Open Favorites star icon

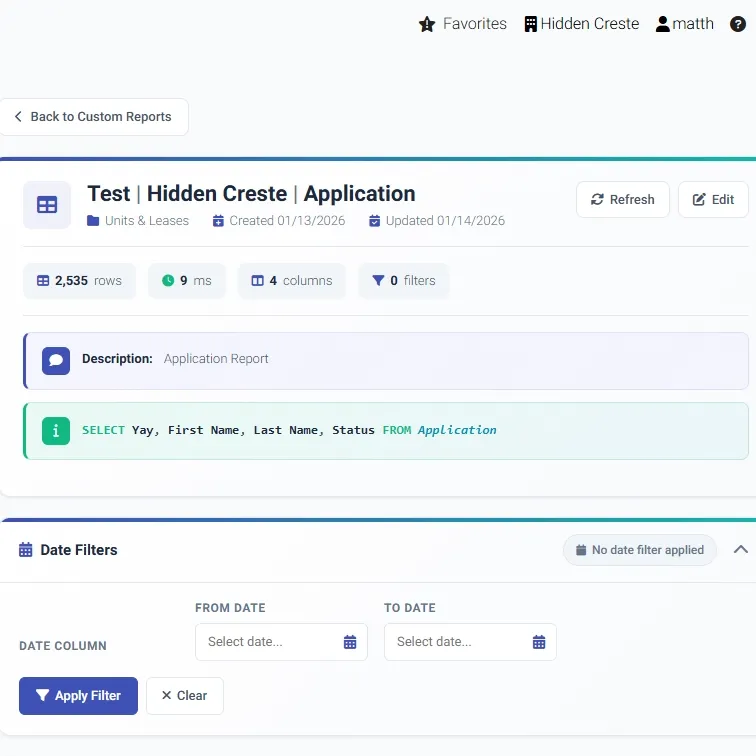[427, 24]
